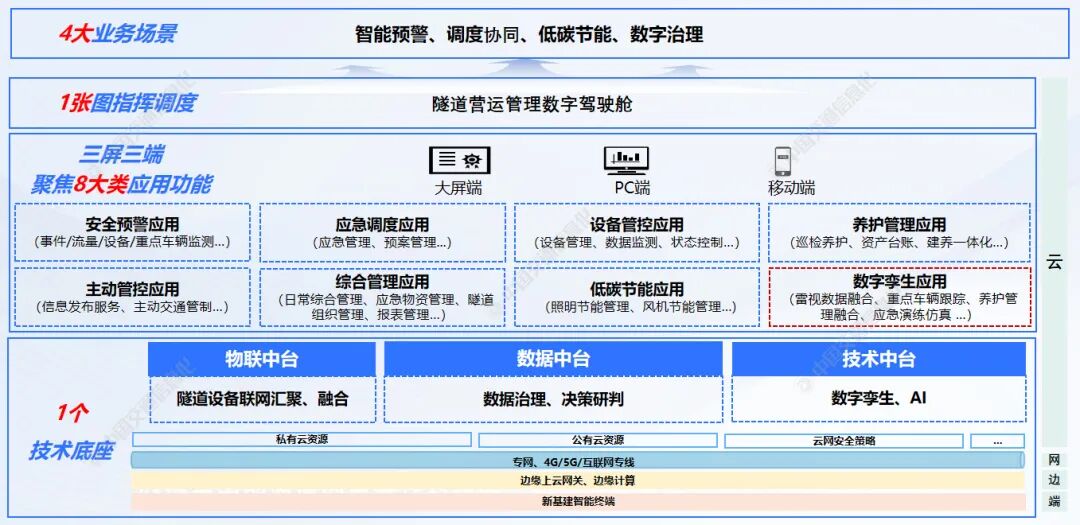Click the 端 label on the right sidebar

point(1054,502)
